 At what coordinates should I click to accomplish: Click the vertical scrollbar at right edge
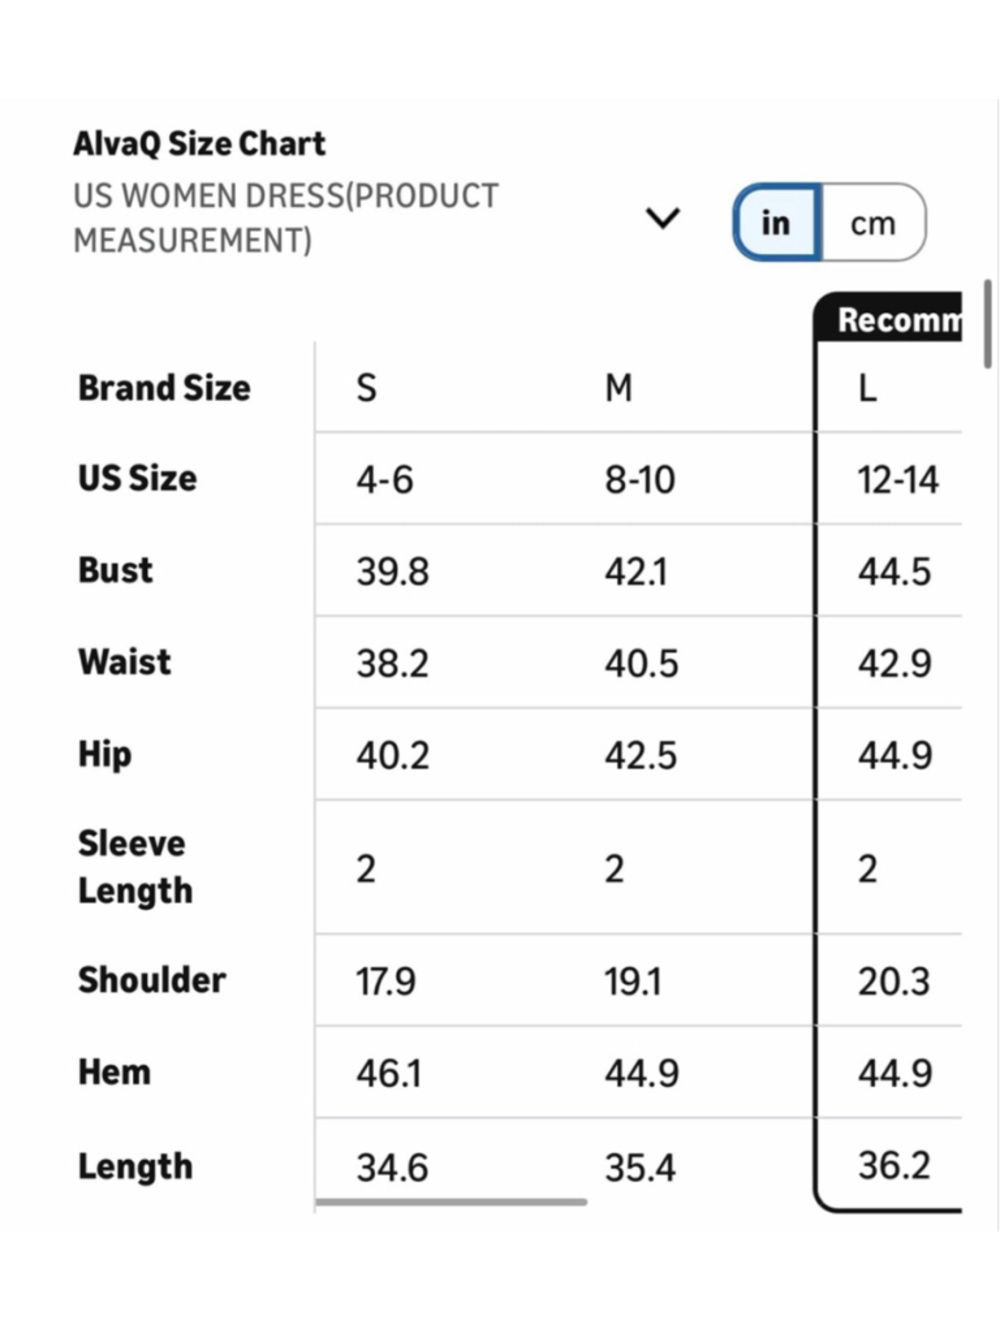(988, 324)
